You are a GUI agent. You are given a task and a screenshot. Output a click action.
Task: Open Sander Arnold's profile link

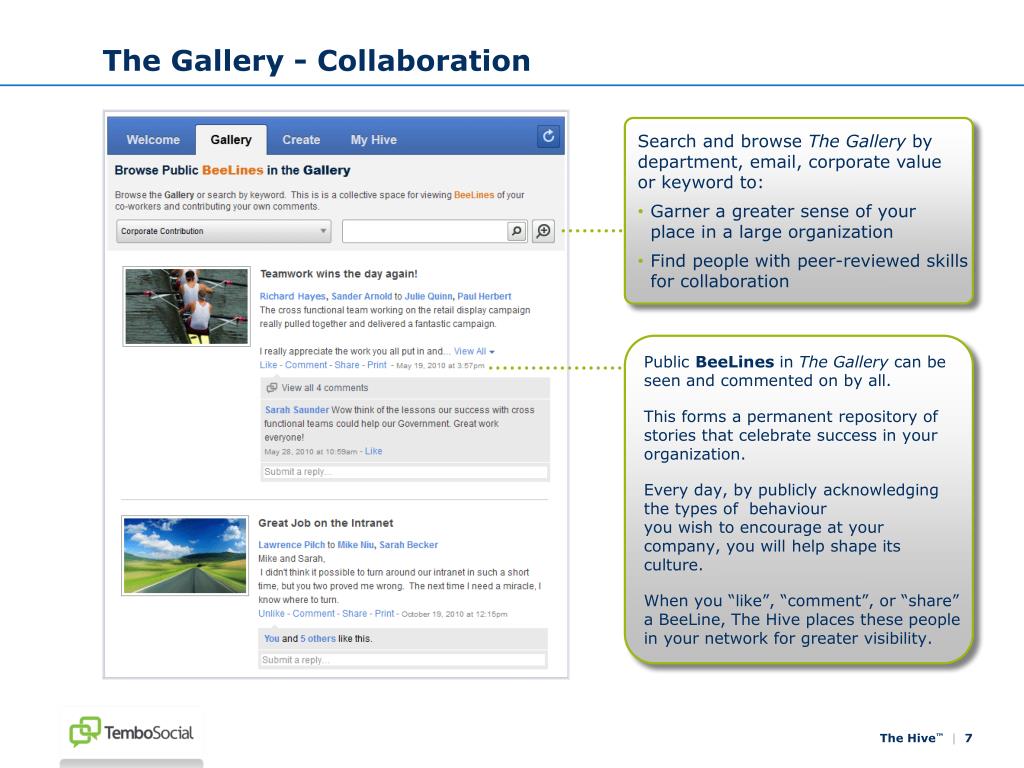tap(362, 296)
